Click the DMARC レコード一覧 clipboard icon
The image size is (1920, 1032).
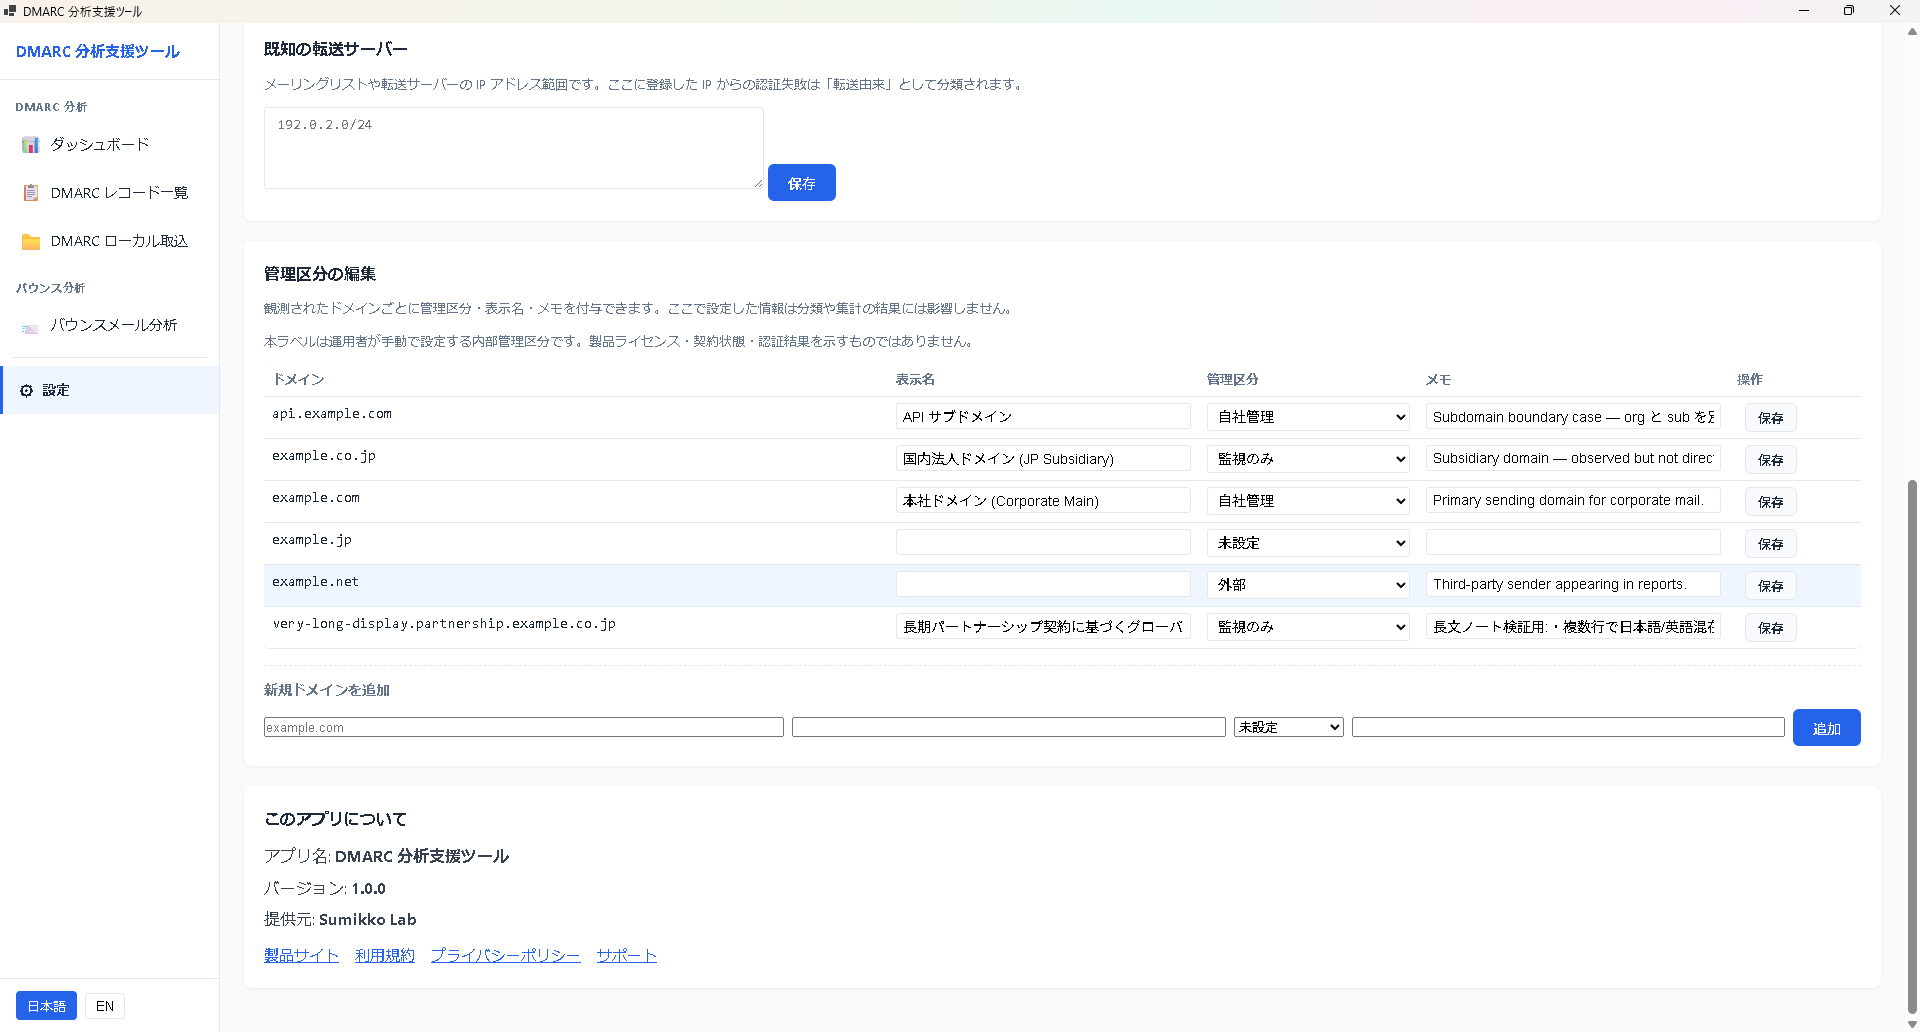pos(31,193)
